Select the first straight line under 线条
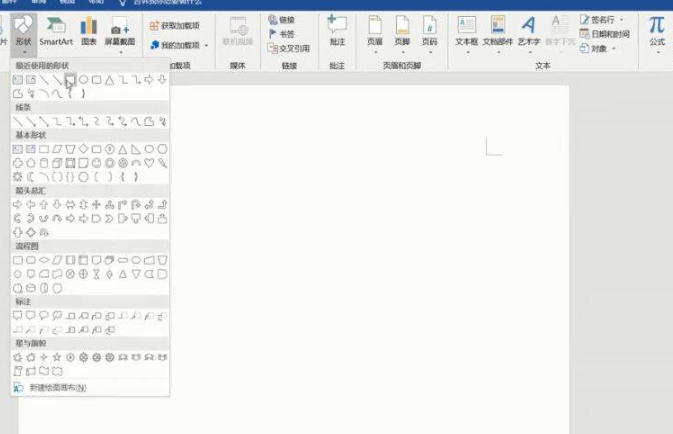 [x=18, y=122]
